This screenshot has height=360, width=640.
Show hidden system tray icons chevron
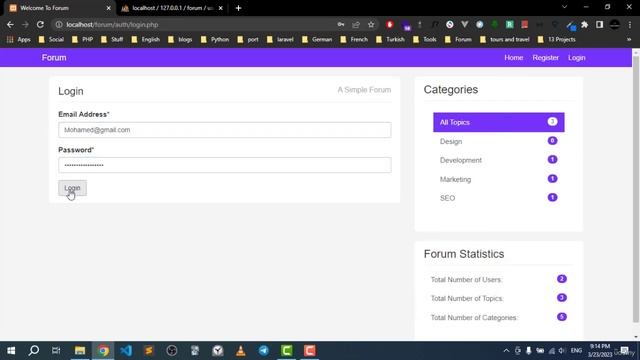506,351
